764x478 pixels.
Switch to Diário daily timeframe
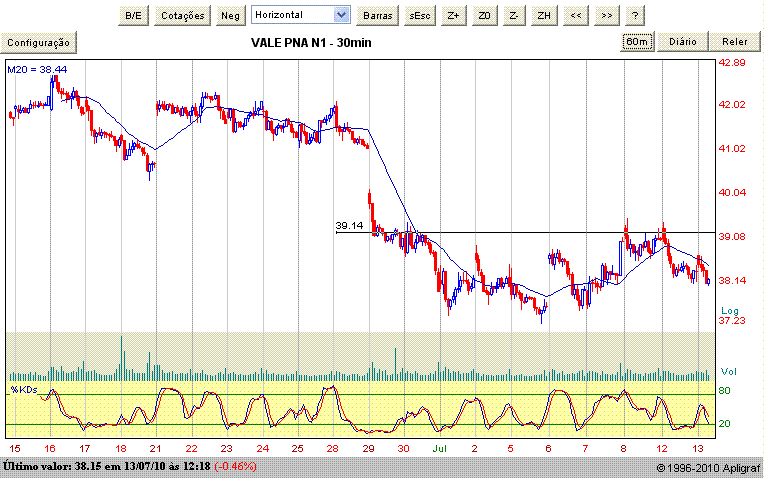click(x=683, y=42)
